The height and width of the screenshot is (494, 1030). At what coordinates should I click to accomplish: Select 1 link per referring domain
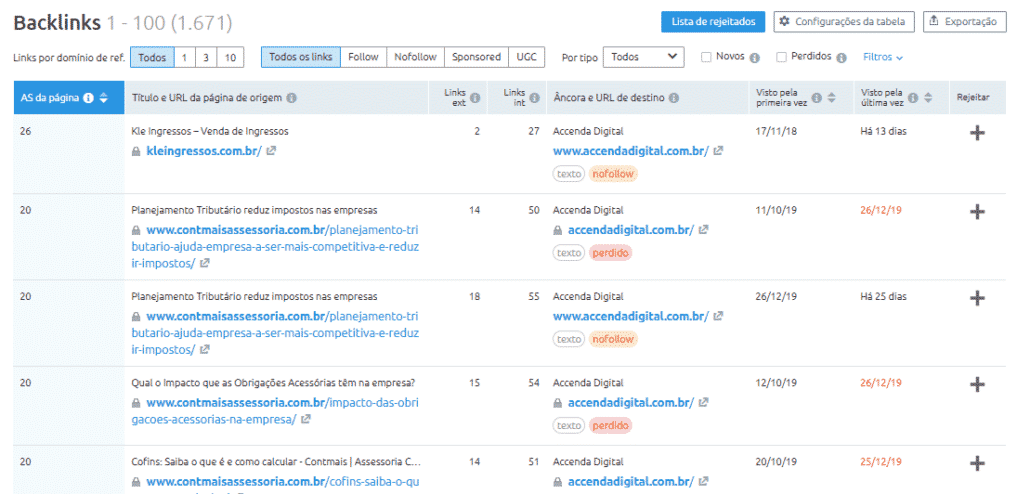point(185,57)
